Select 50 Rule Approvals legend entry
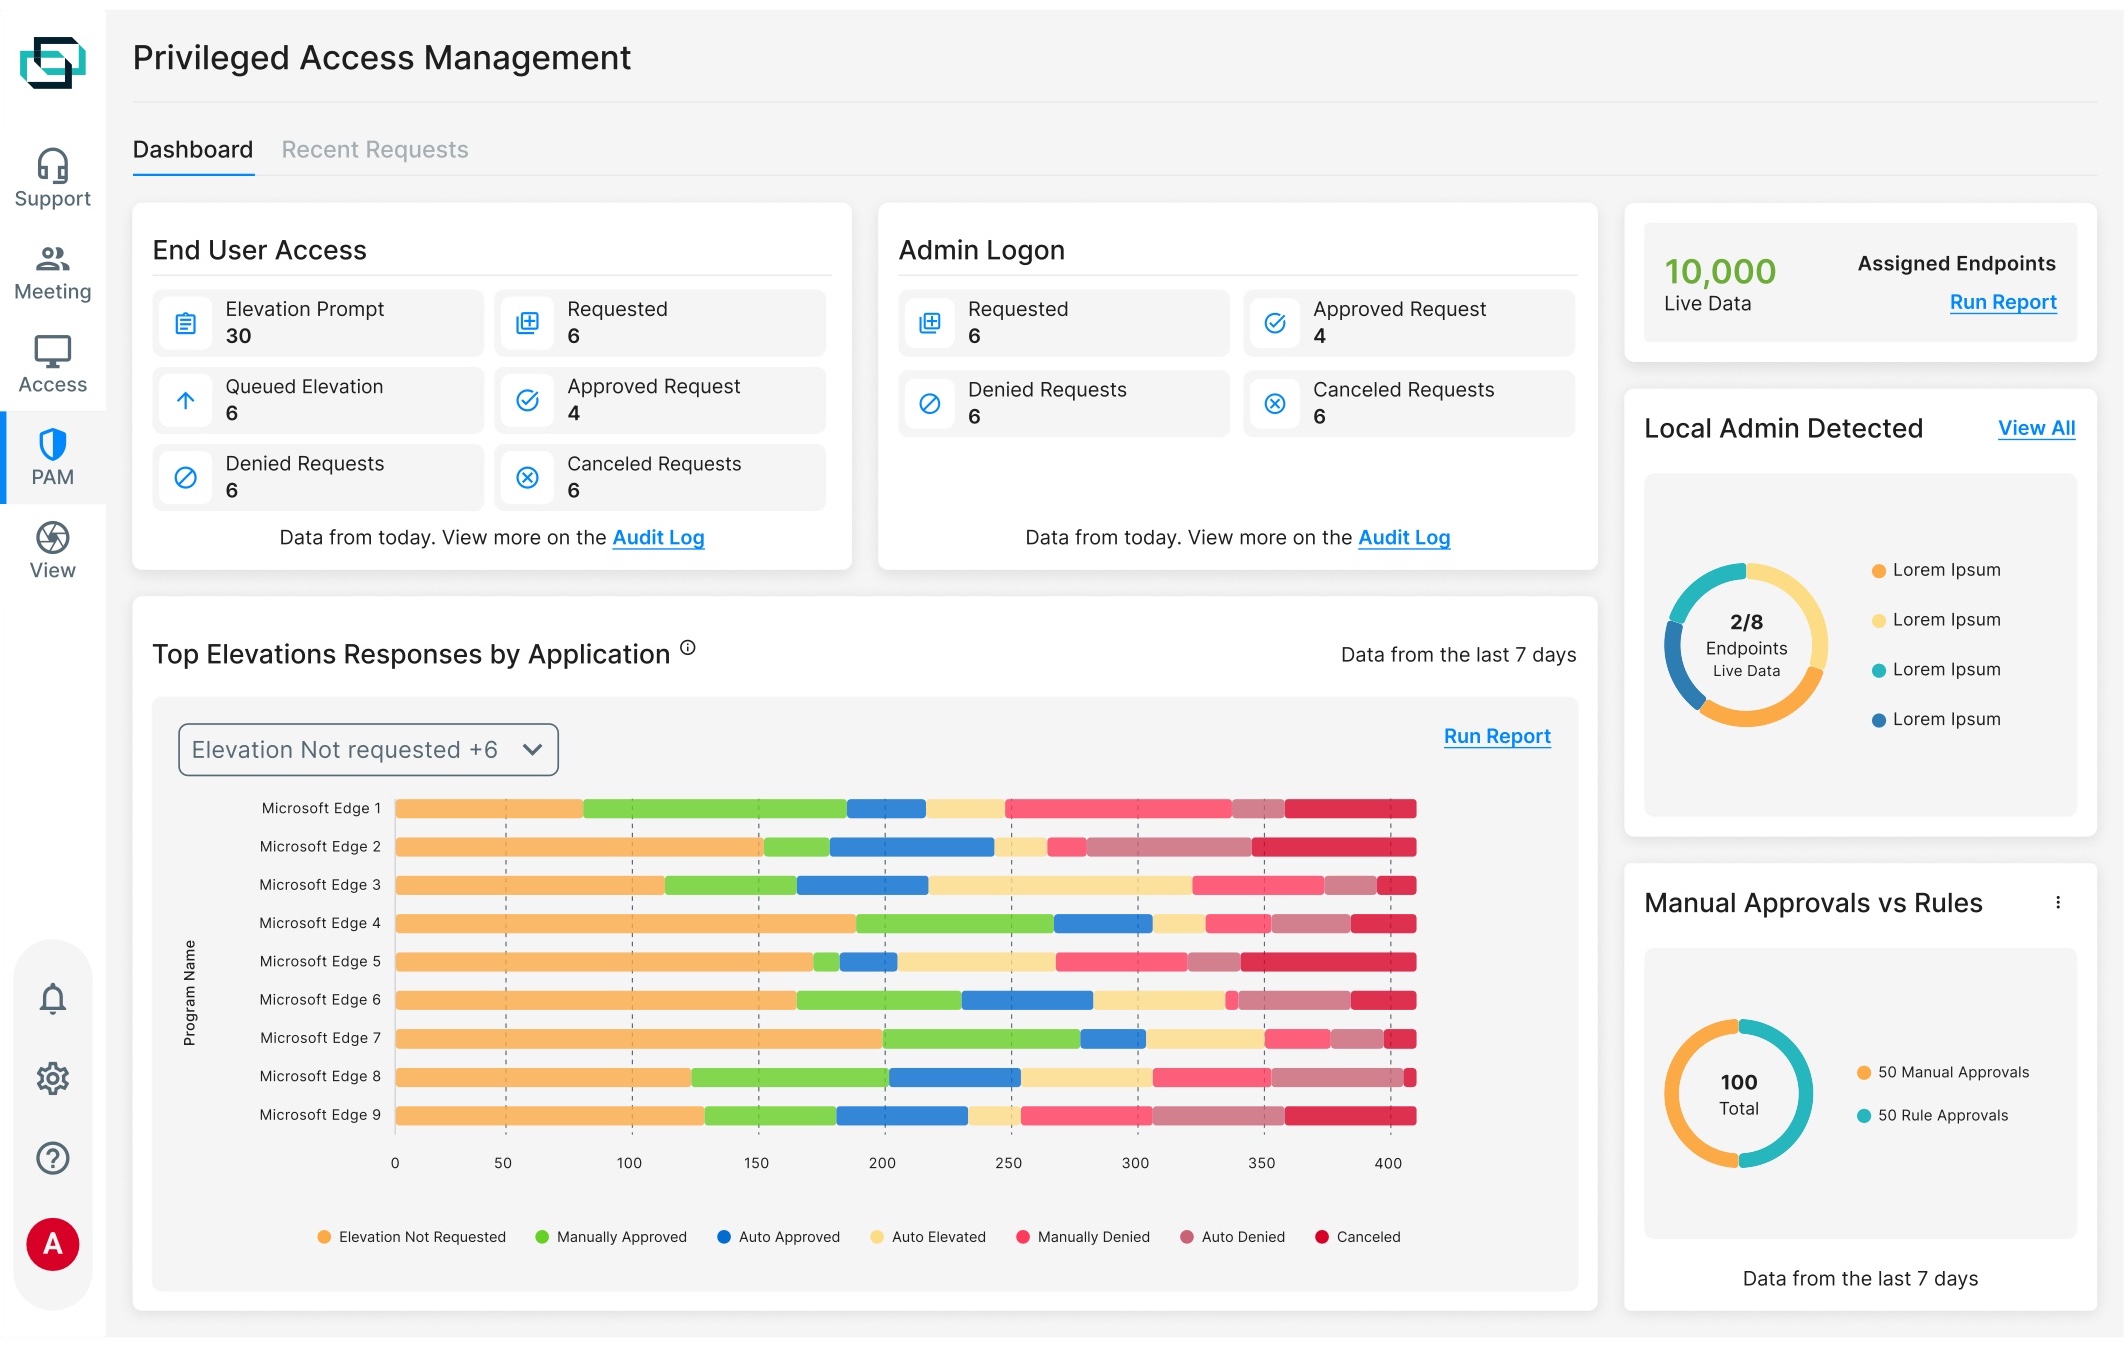The height and width of the screenshot is (1354, 2124). click(1932, 1115)
